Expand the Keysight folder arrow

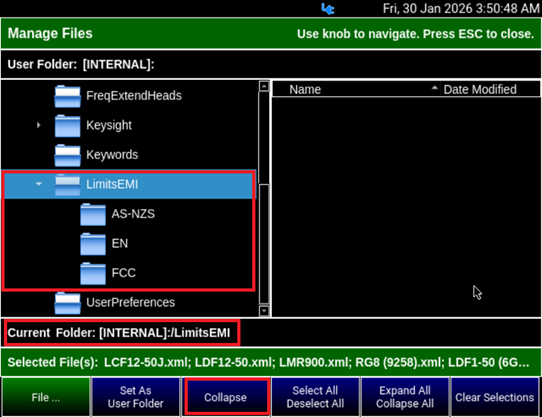click(x=38, y=125)
